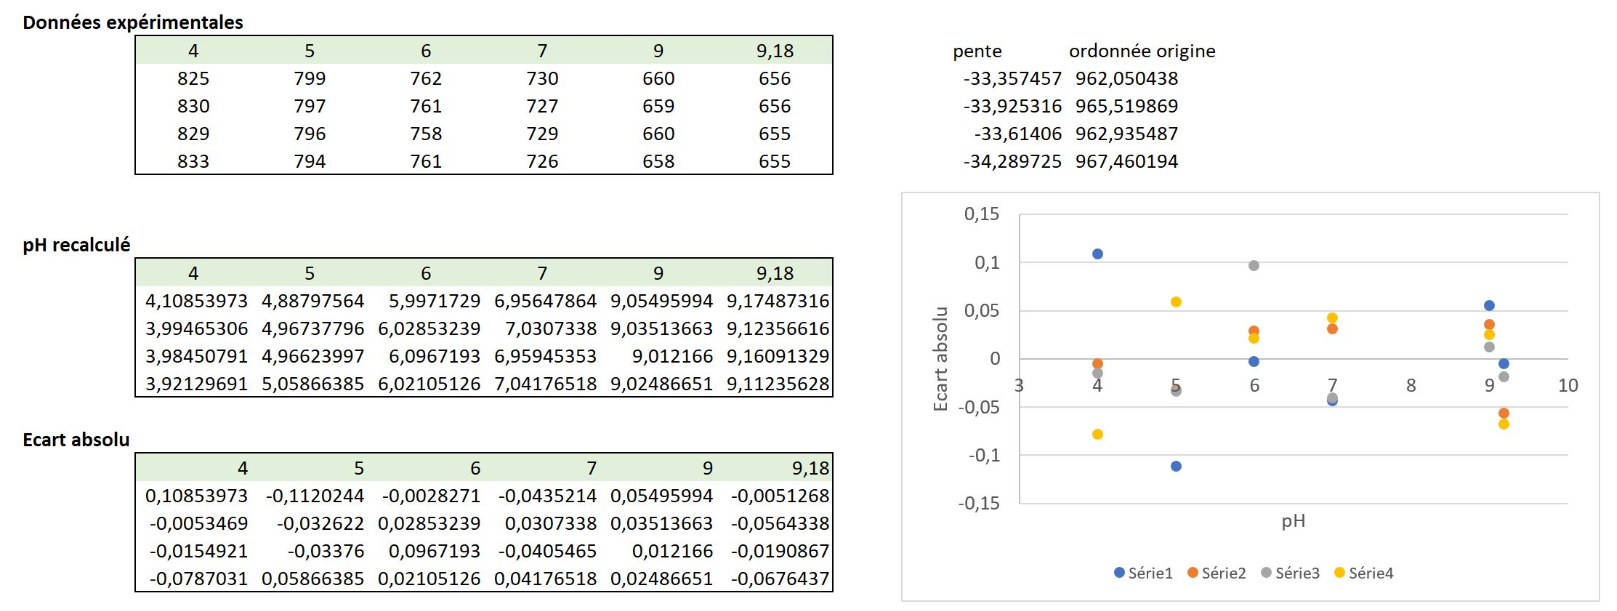
Task: Click the Série4 yellow legend marker
Action: [x=1339, y=573]
